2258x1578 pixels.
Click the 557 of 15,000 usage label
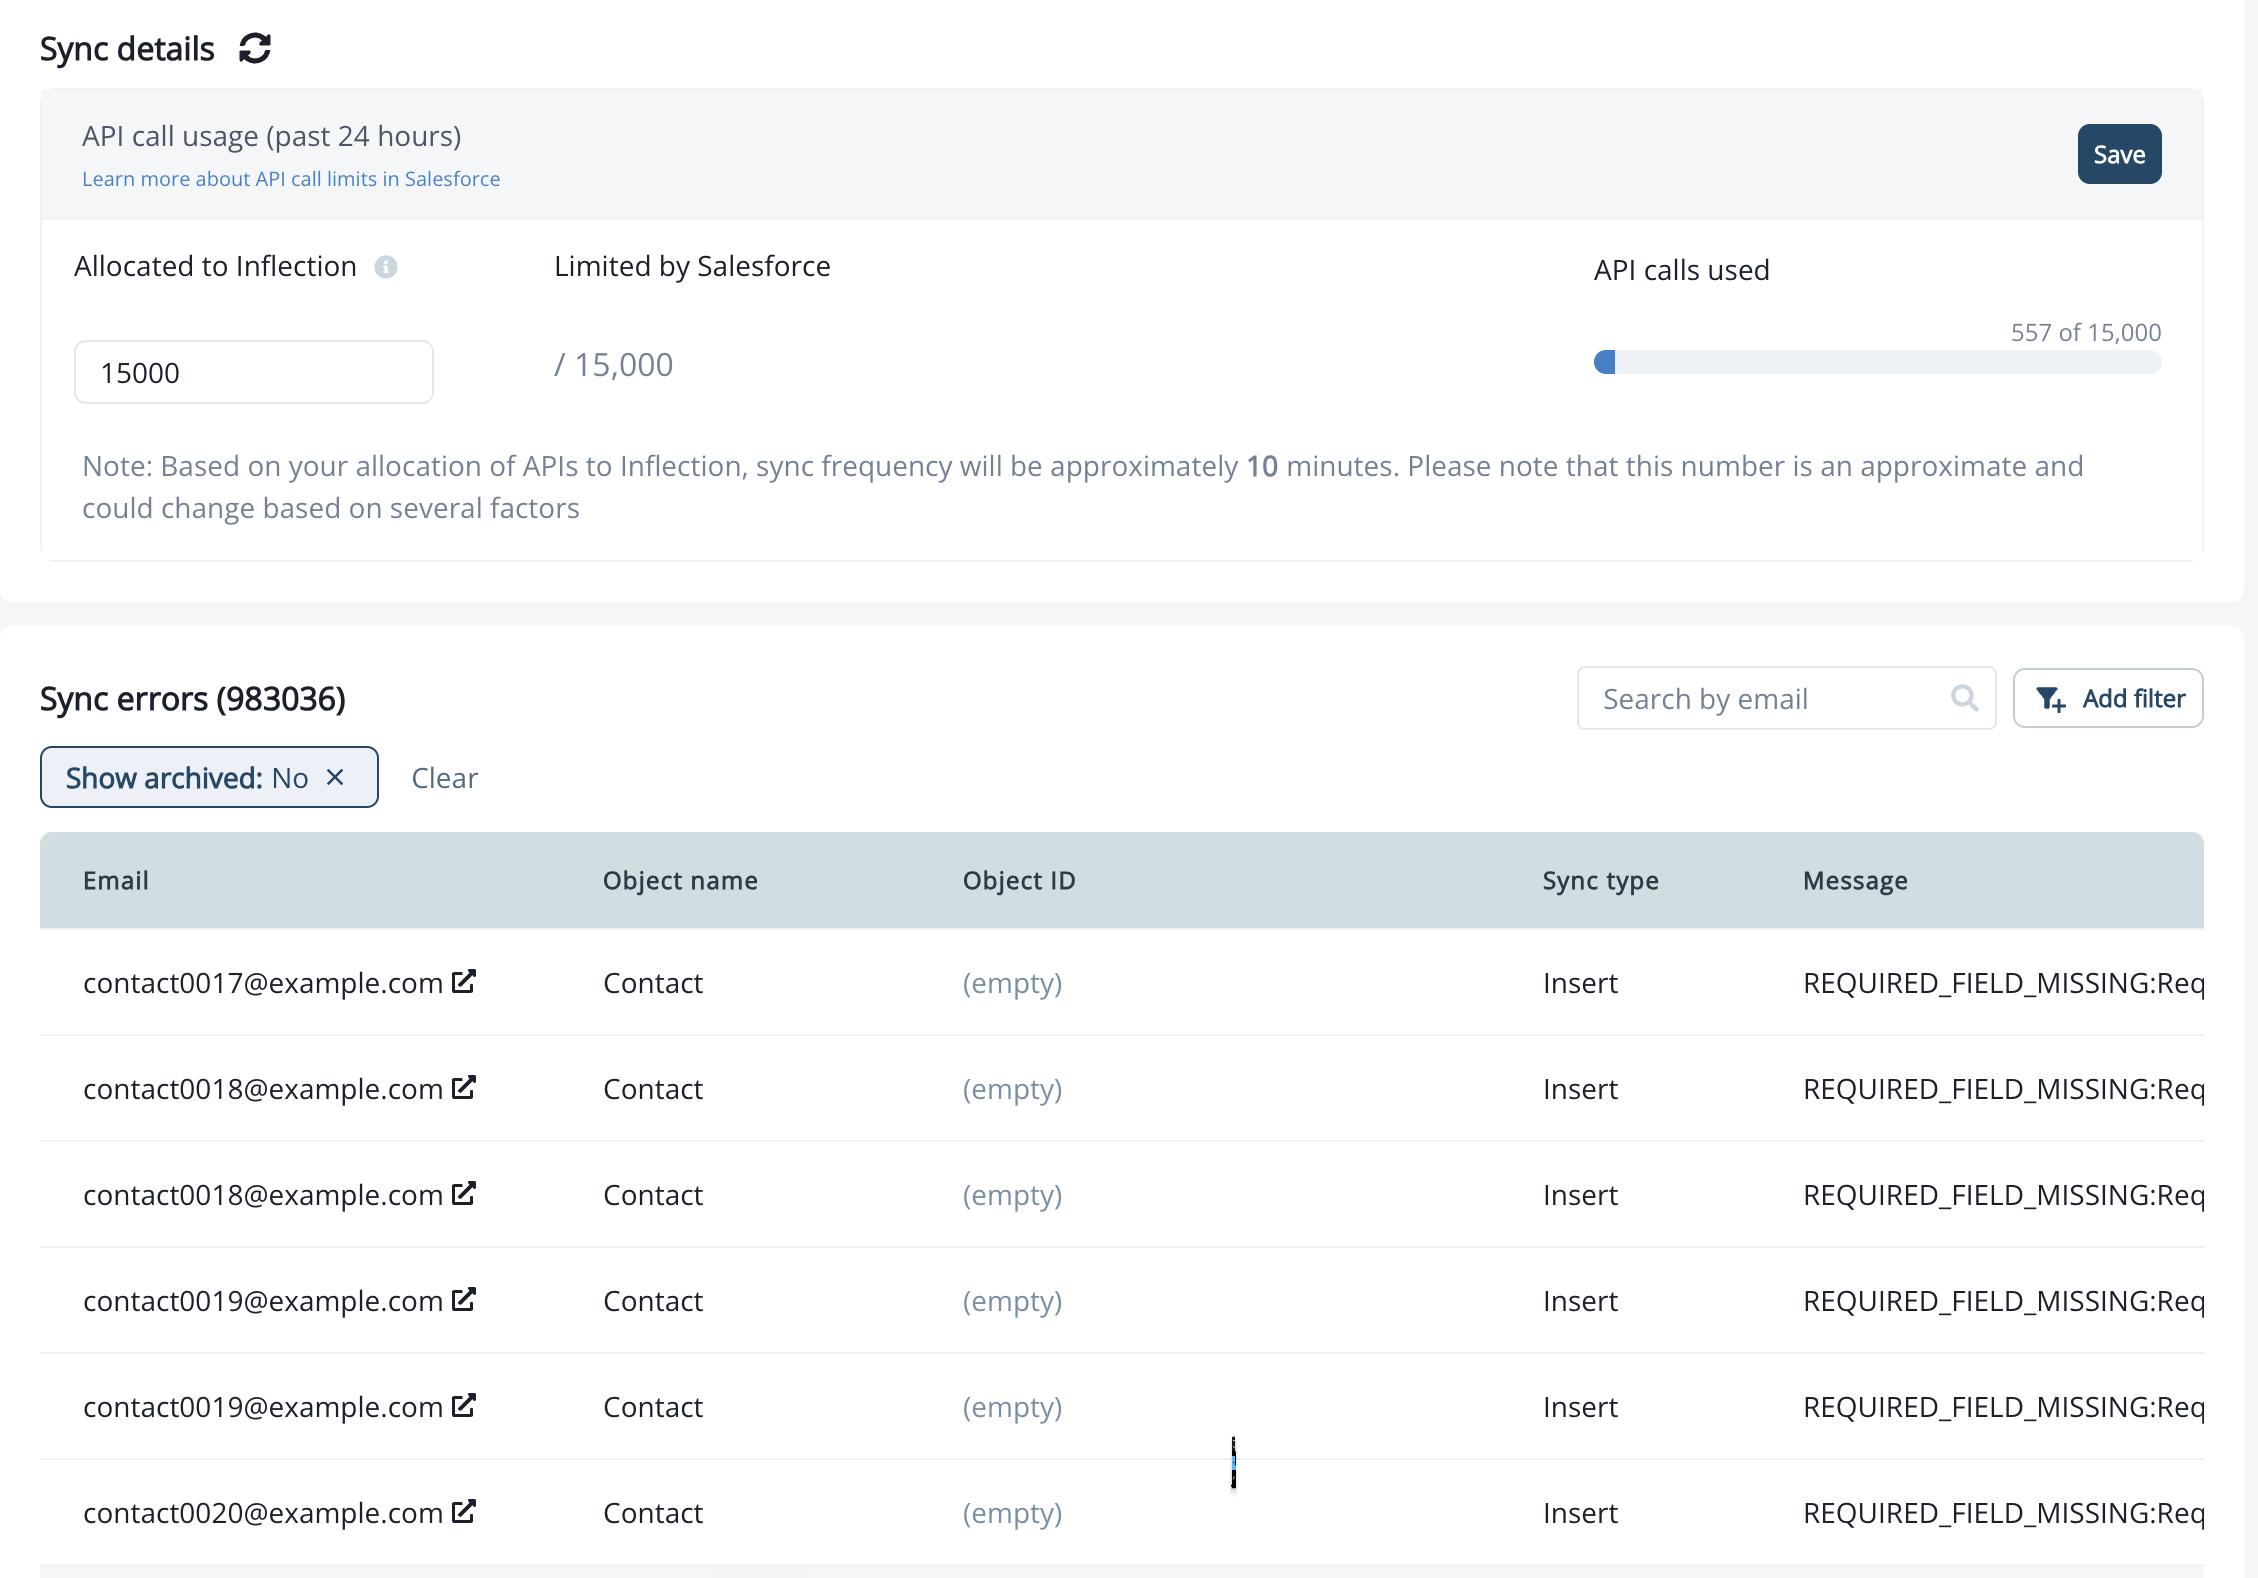click(x=2086, y=332)
